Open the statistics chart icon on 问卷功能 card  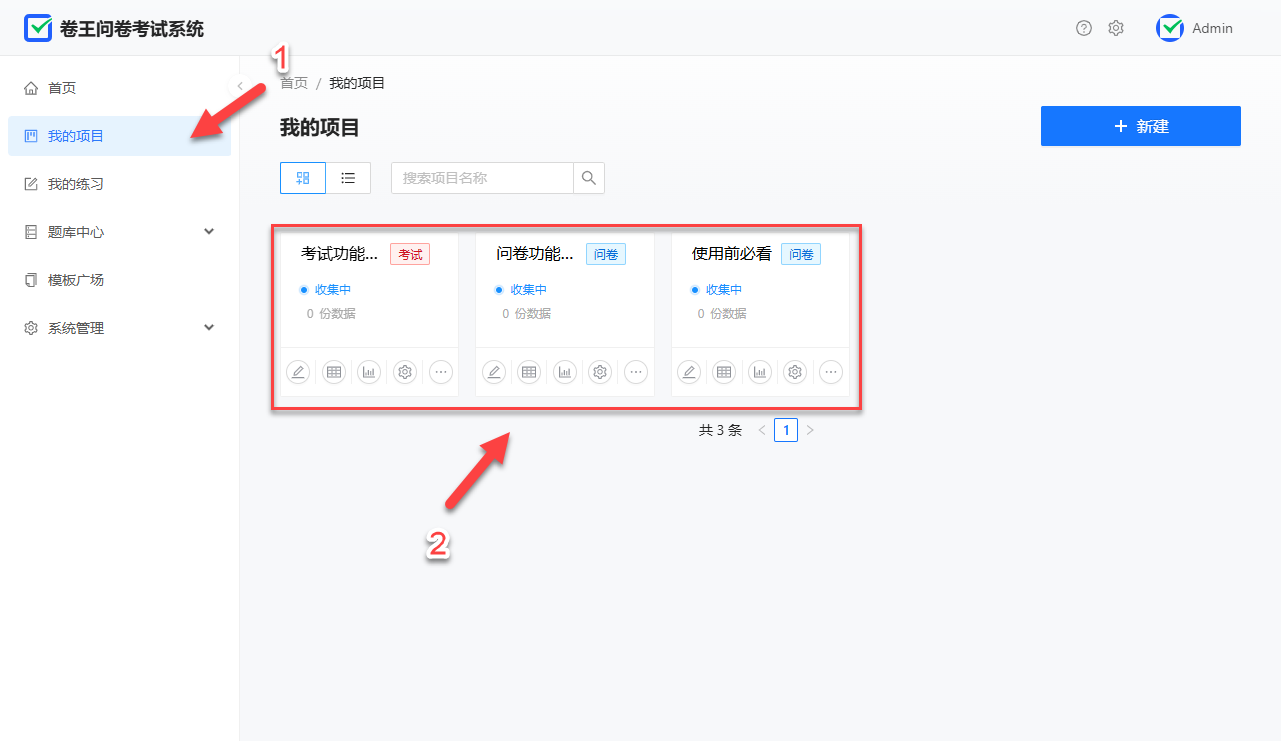(565, 372)
